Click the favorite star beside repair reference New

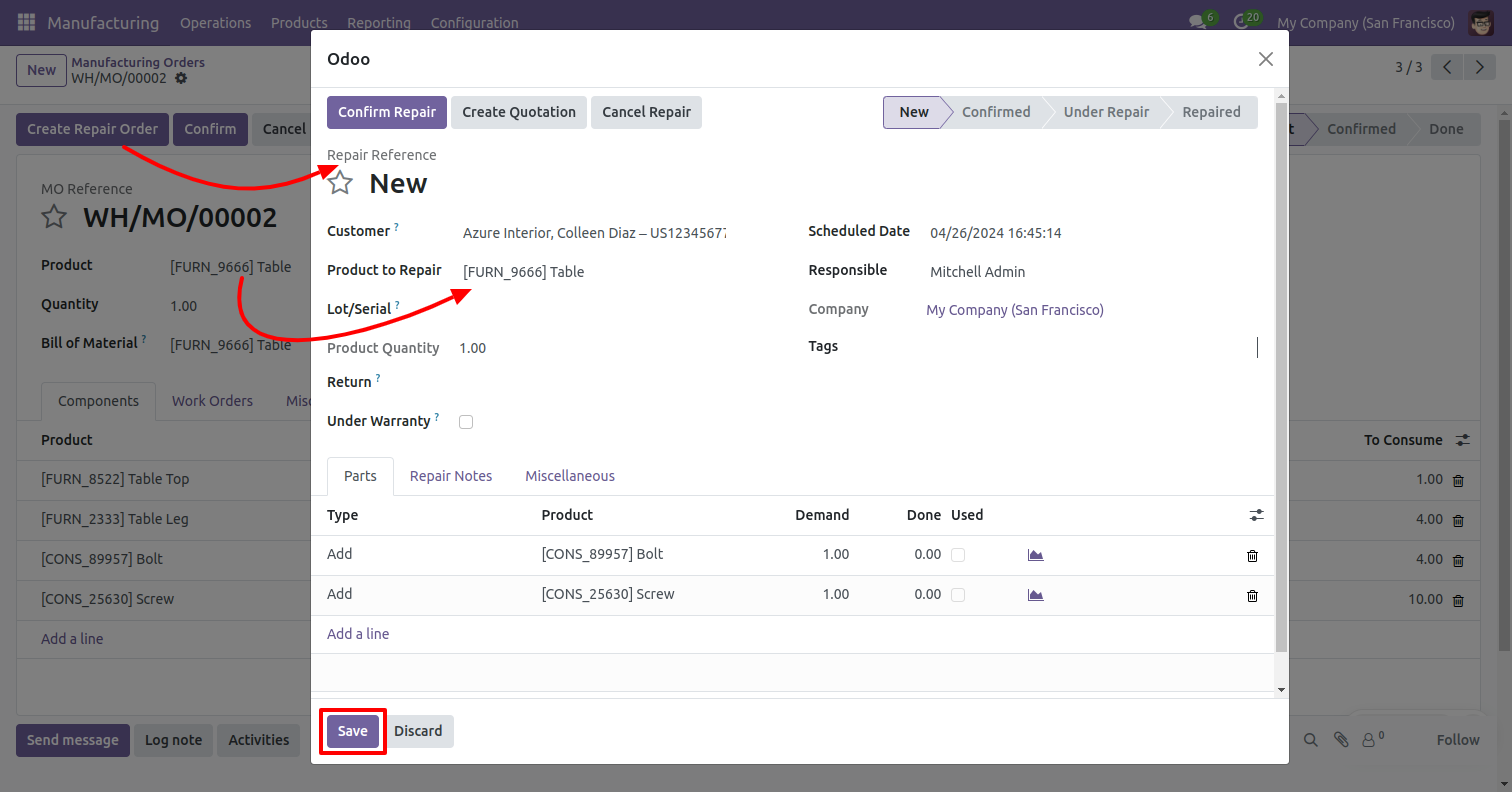tap(341, 183)
